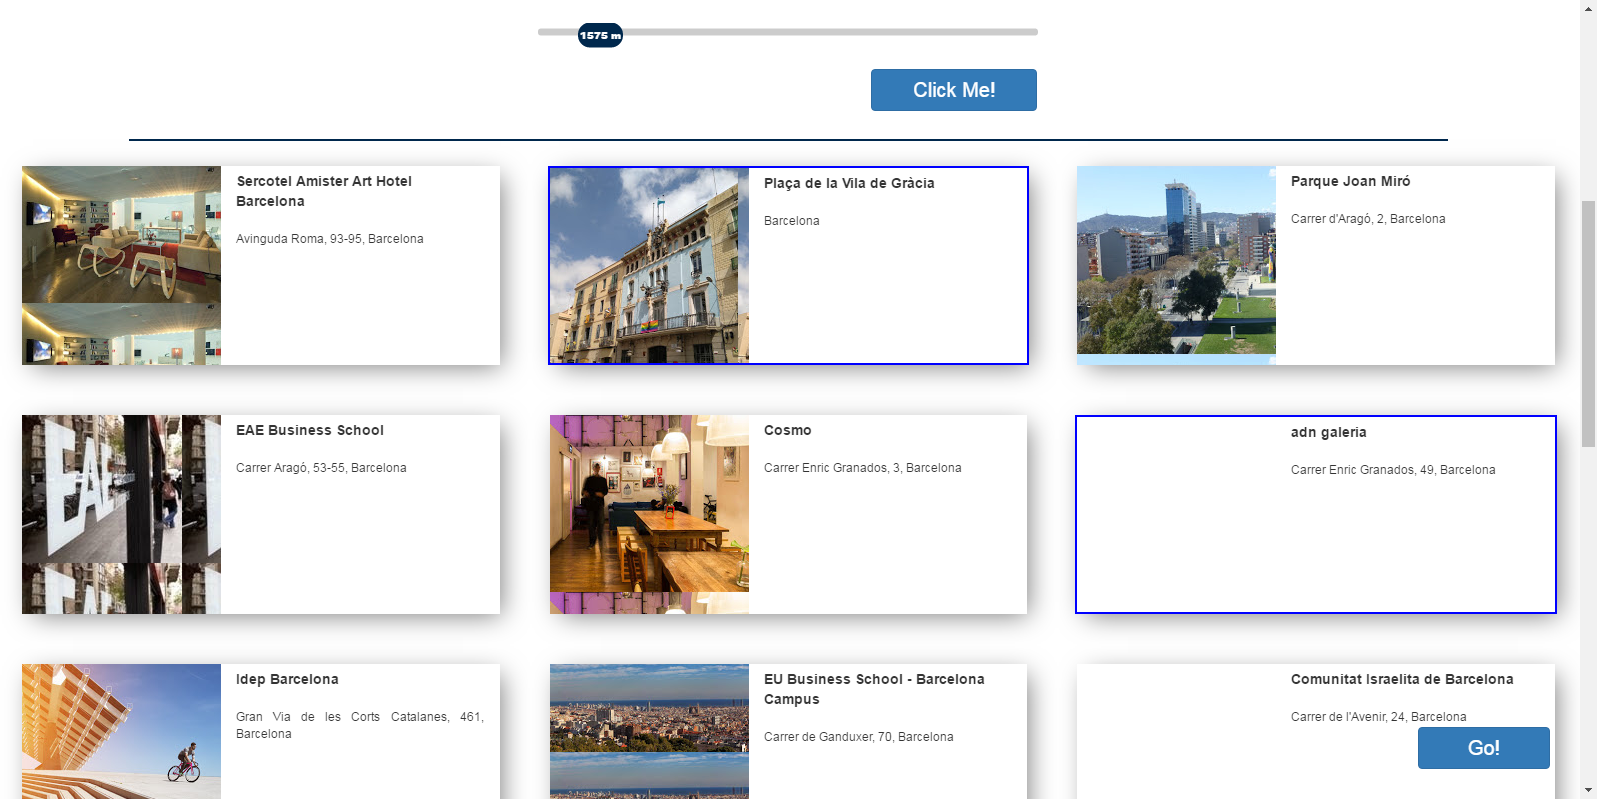Click the address 'Carrer de l'Avenir, 24, Barcelona'
This screenshot has width=1597, height=799.
(x=1378, y=717)
